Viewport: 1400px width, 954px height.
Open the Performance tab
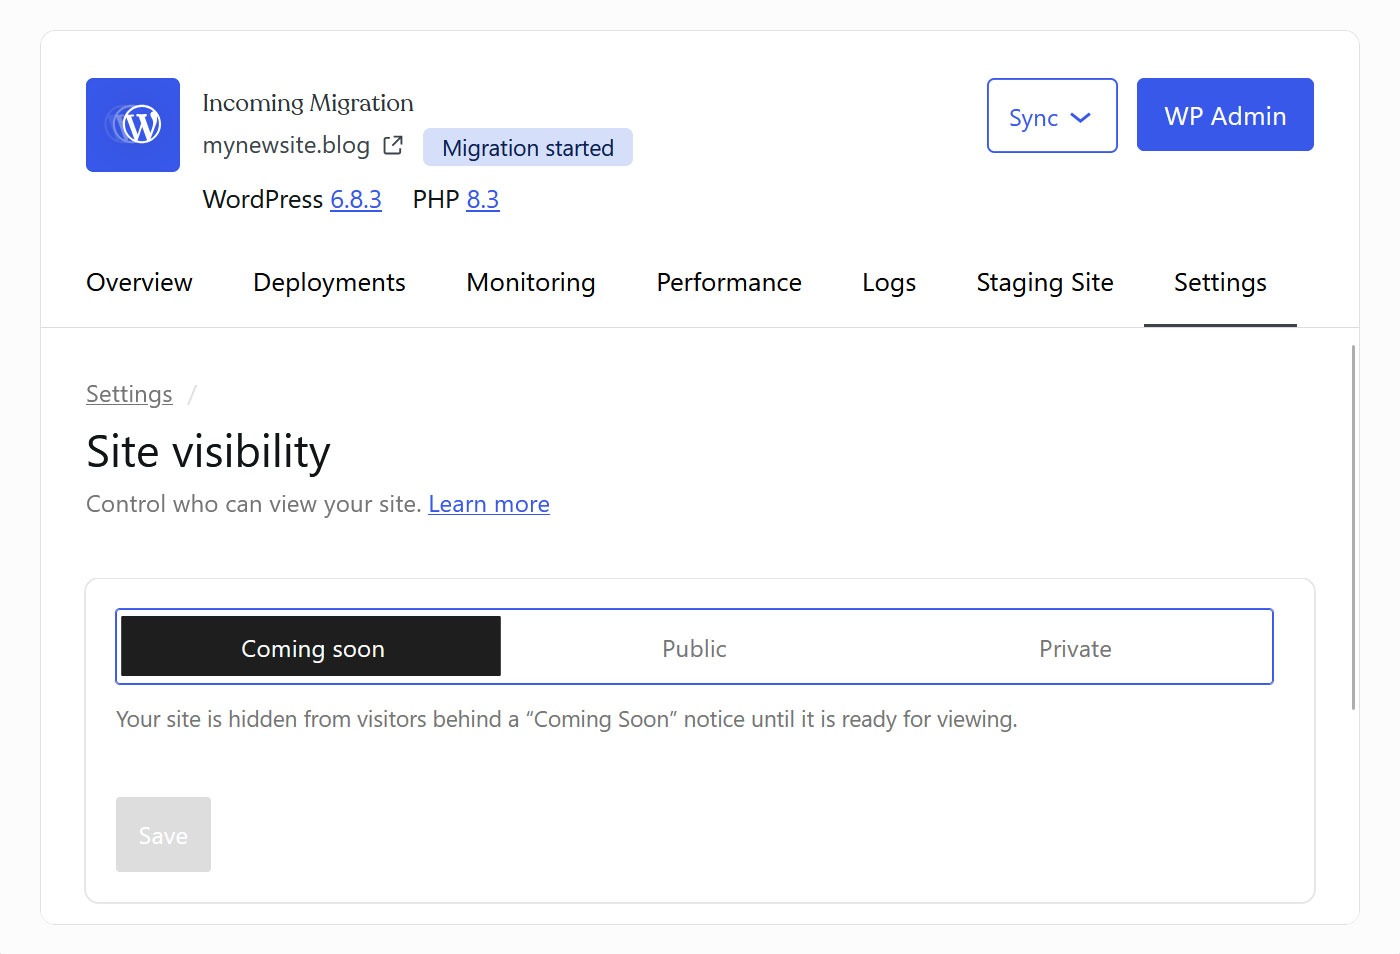coord(728,283)
